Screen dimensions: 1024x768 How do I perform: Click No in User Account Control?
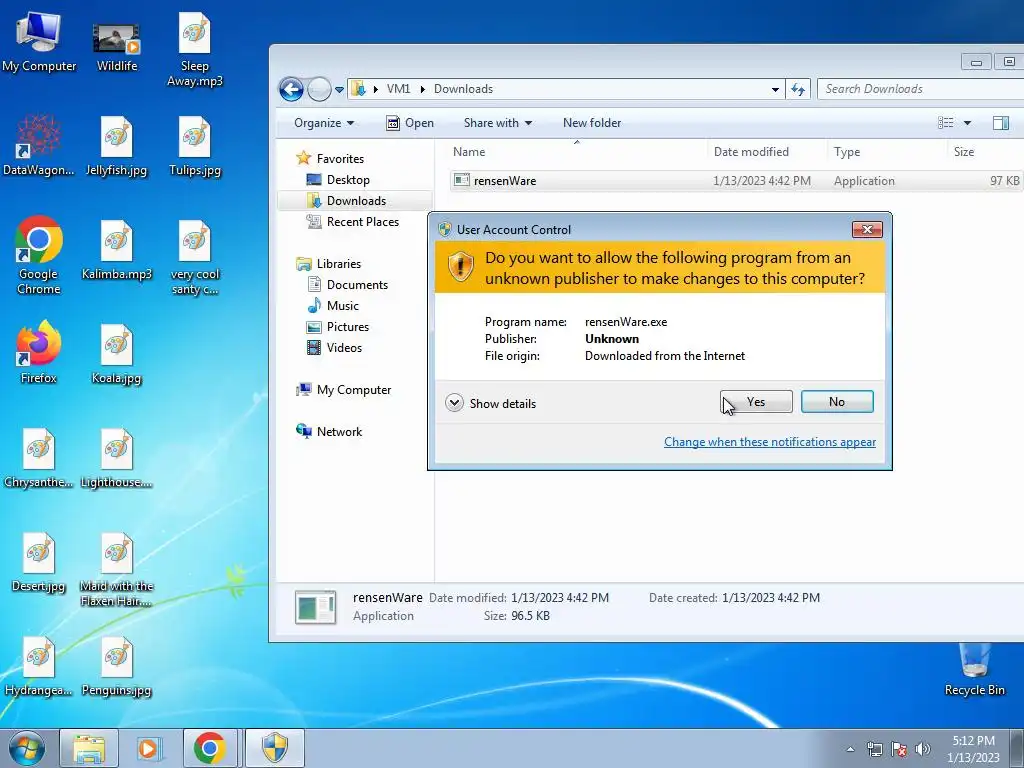point(837,402)
